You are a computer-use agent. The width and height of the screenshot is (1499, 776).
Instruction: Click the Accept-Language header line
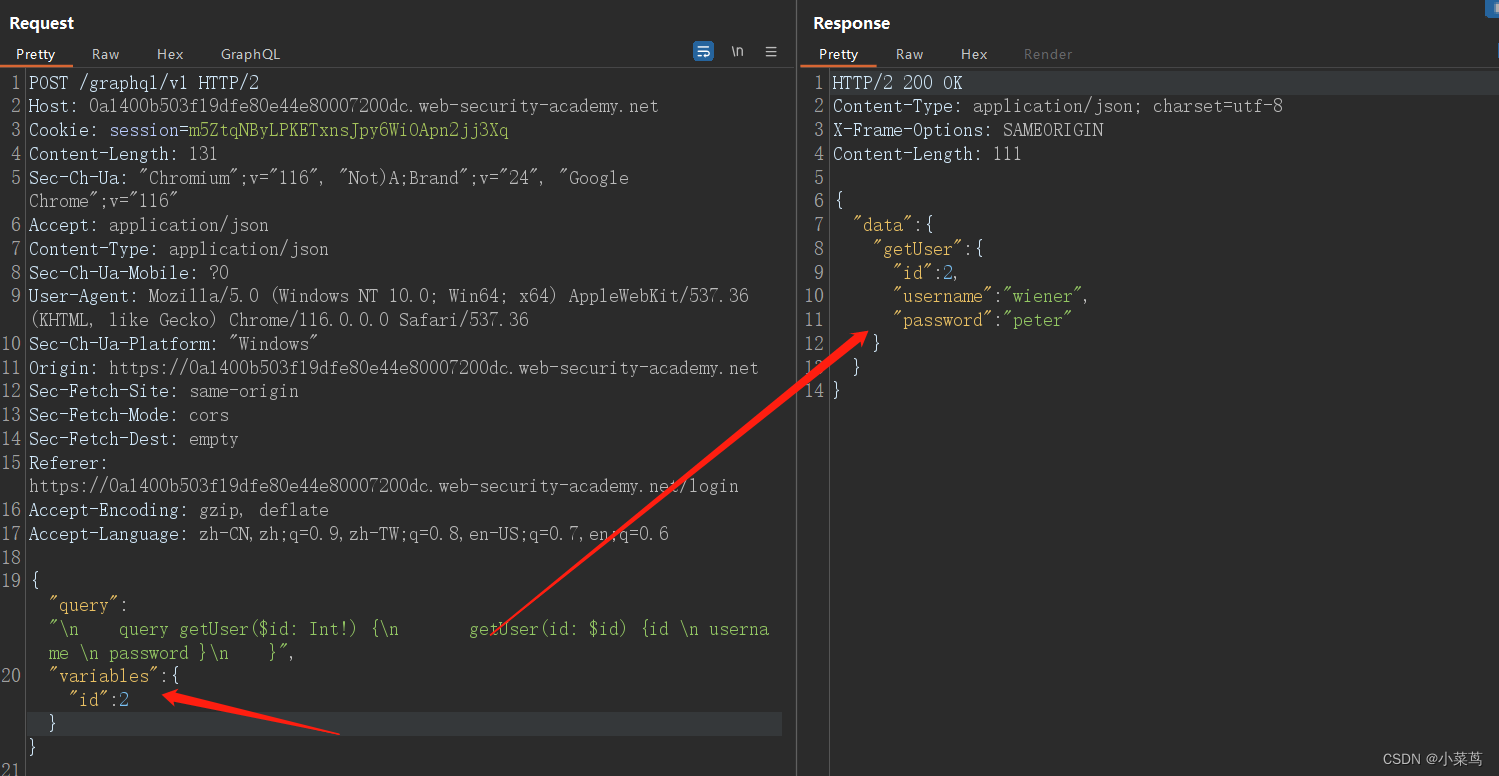click(x=349, y=534)
